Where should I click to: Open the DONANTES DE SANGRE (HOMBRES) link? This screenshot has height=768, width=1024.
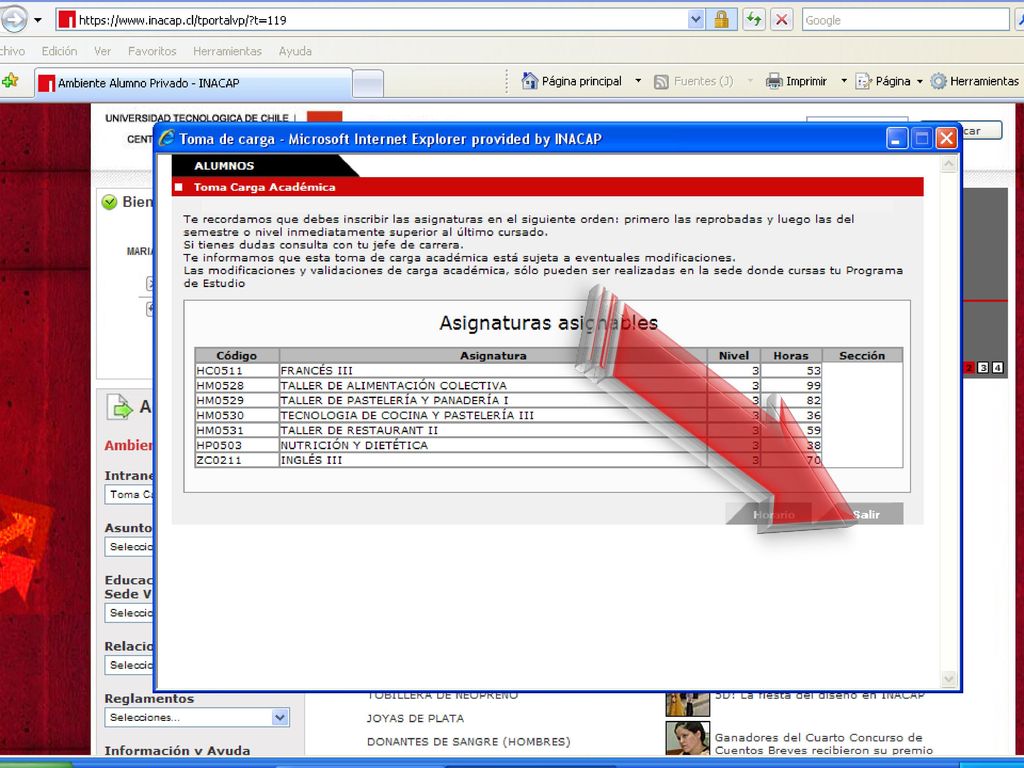468,742
